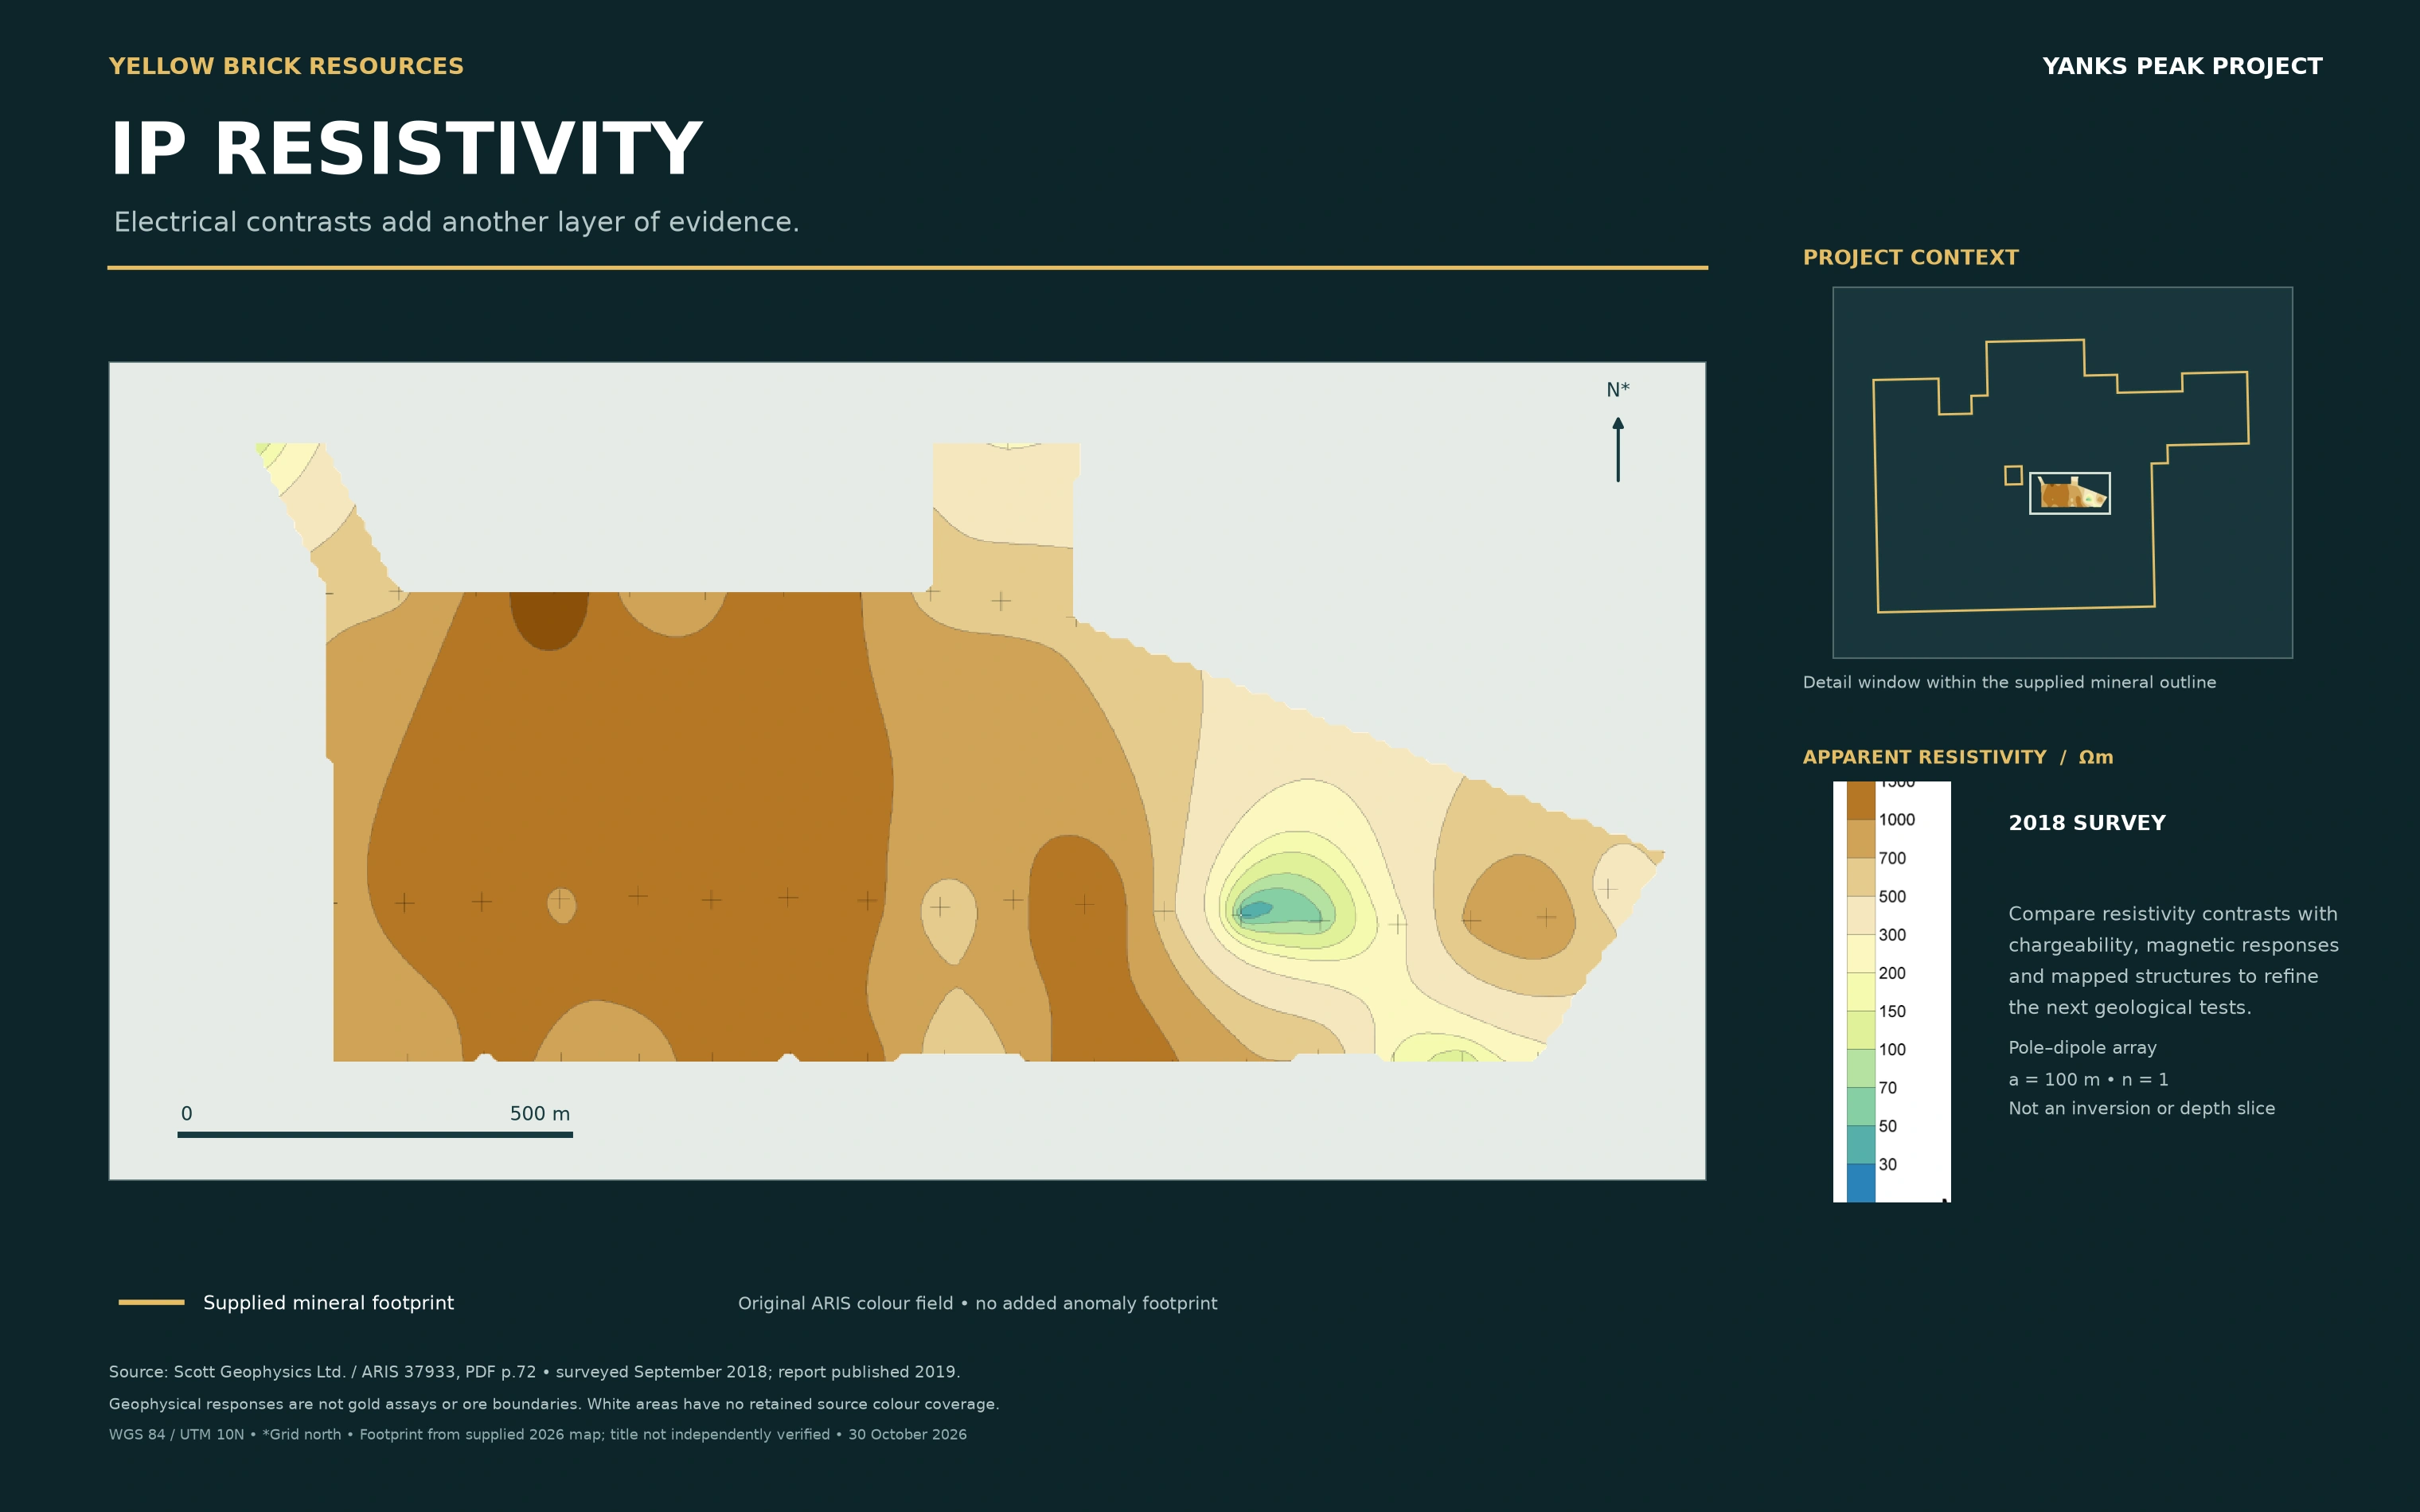Click the WGS 84 / UTM 10N footnote

pyautogui.click(x=538, y=1434)
